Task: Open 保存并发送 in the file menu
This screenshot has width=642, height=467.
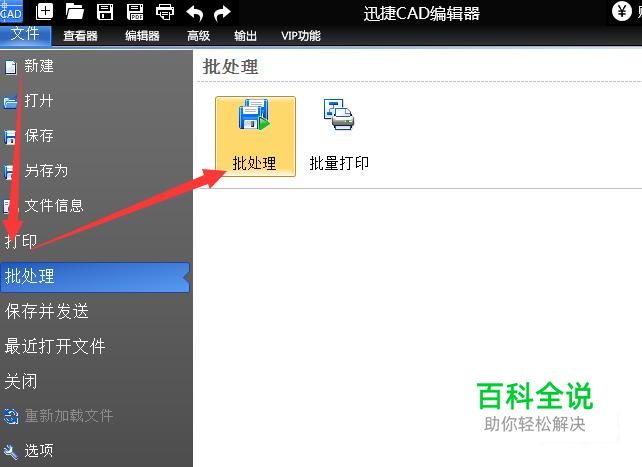Action: click(x=47, y=311)
